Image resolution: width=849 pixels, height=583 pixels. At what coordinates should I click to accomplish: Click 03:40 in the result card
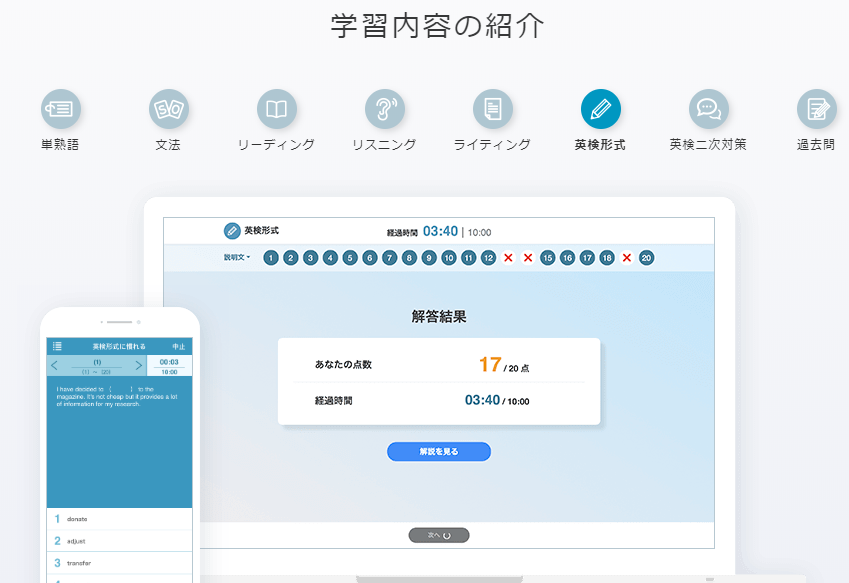482,400
